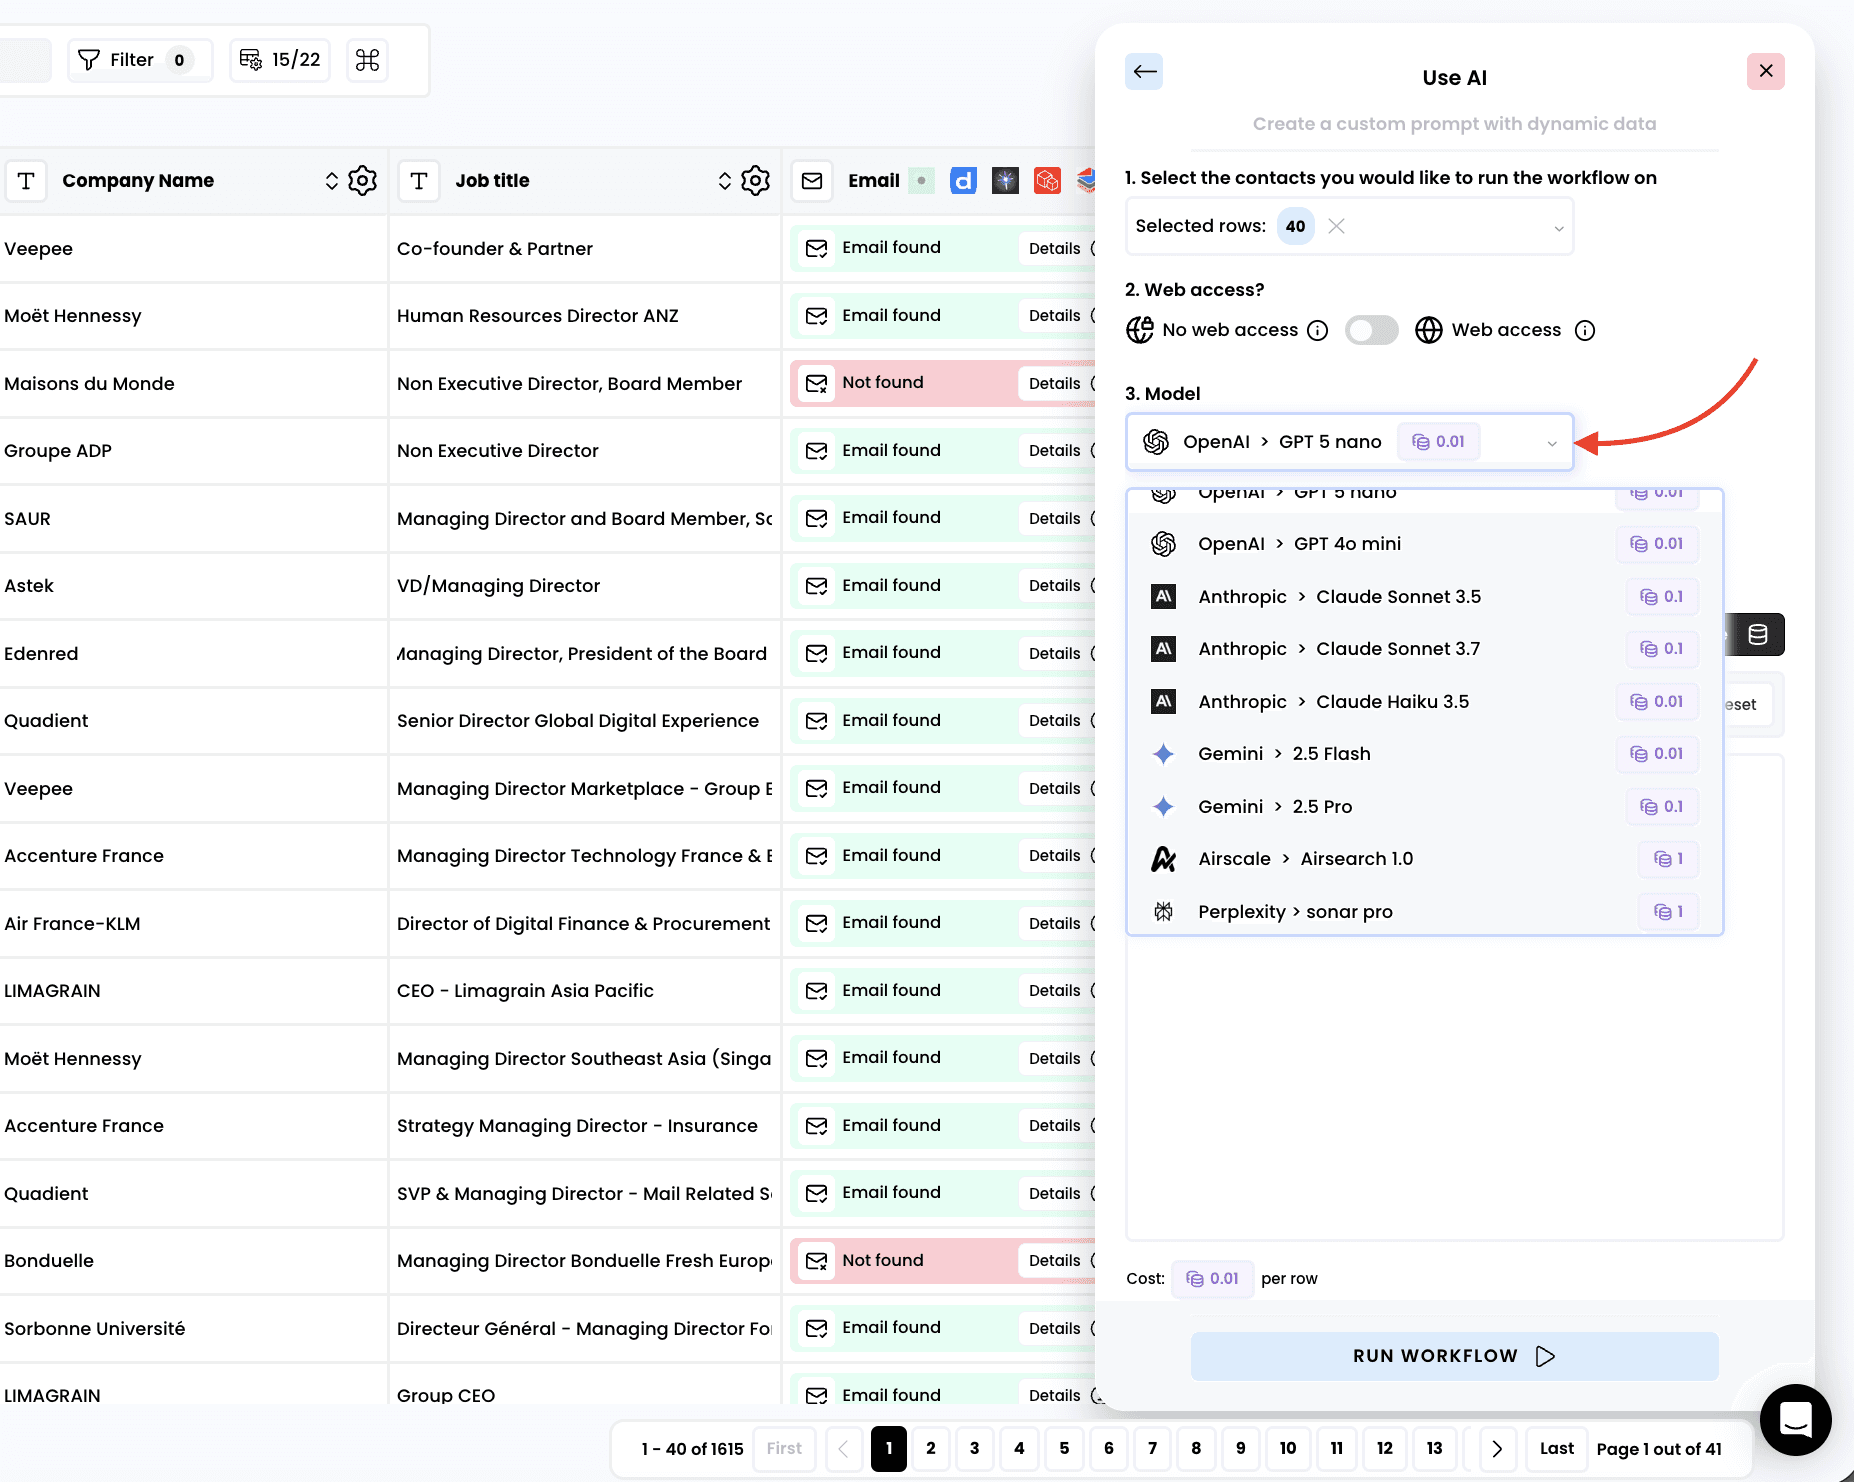Click envelope icon in SAUR row
This screenshot has height=1482, width=1854.
(817, 519)
